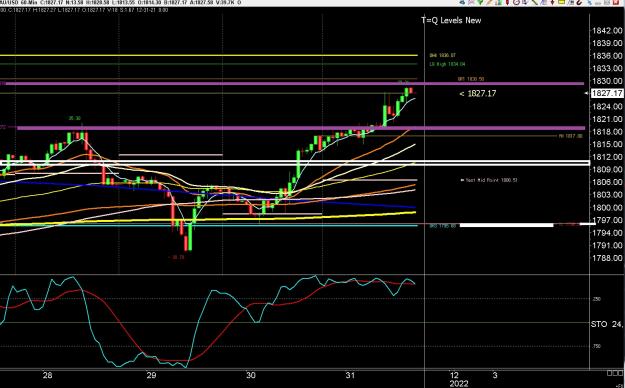
Task: Click the 'Next Mid Point' annotation text
Action: pos(489,180)
